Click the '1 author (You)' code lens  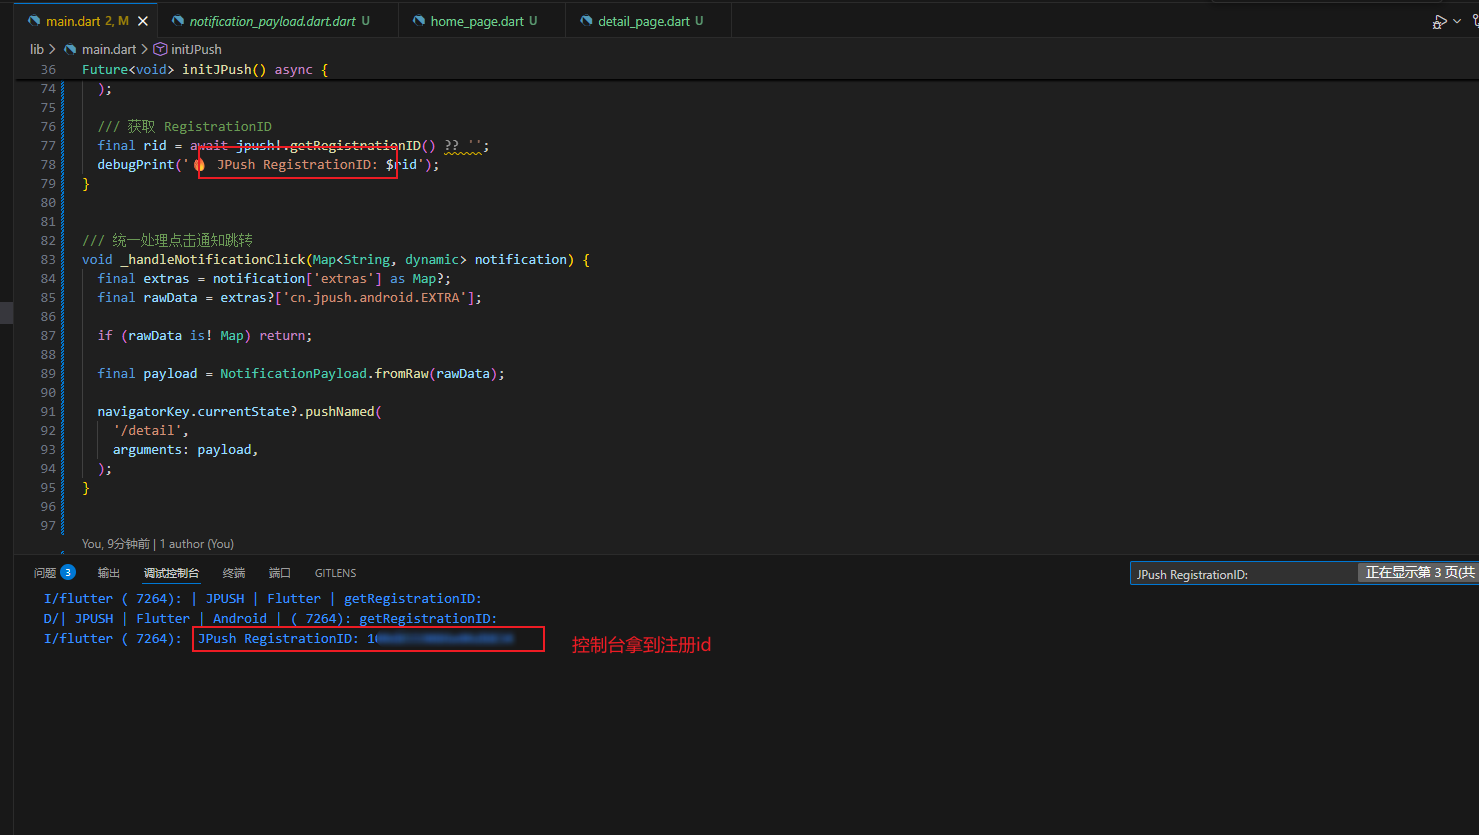click(197, 544)
